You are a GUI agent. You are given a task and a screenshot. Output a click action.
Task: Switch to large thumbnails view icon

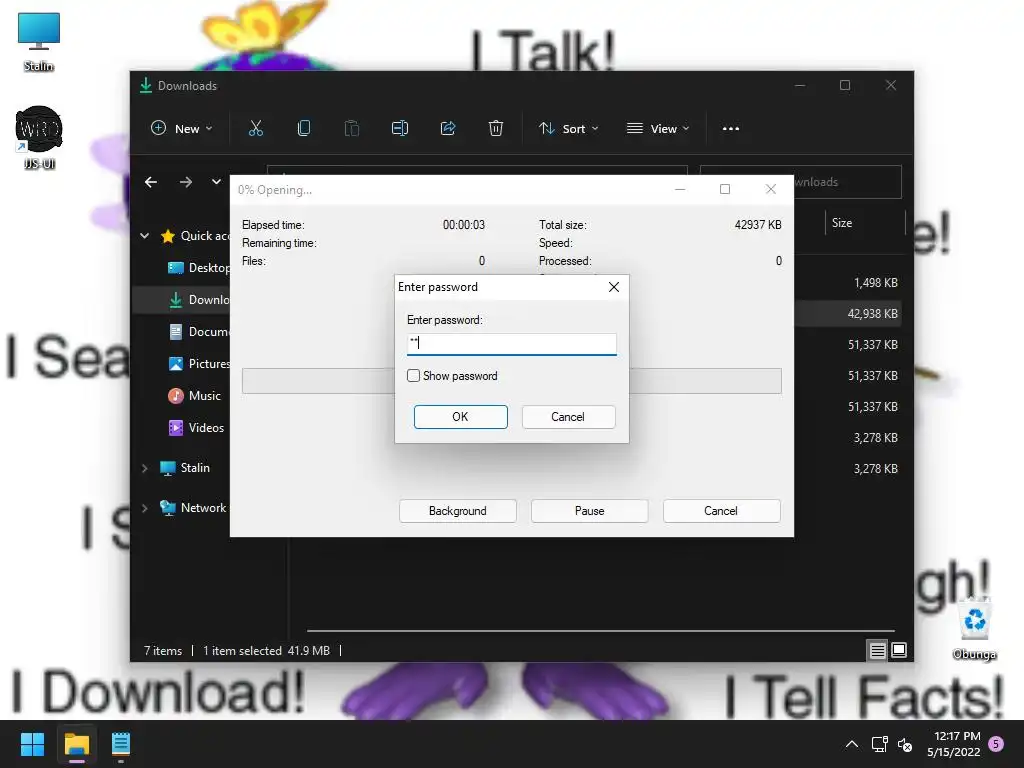899,650
